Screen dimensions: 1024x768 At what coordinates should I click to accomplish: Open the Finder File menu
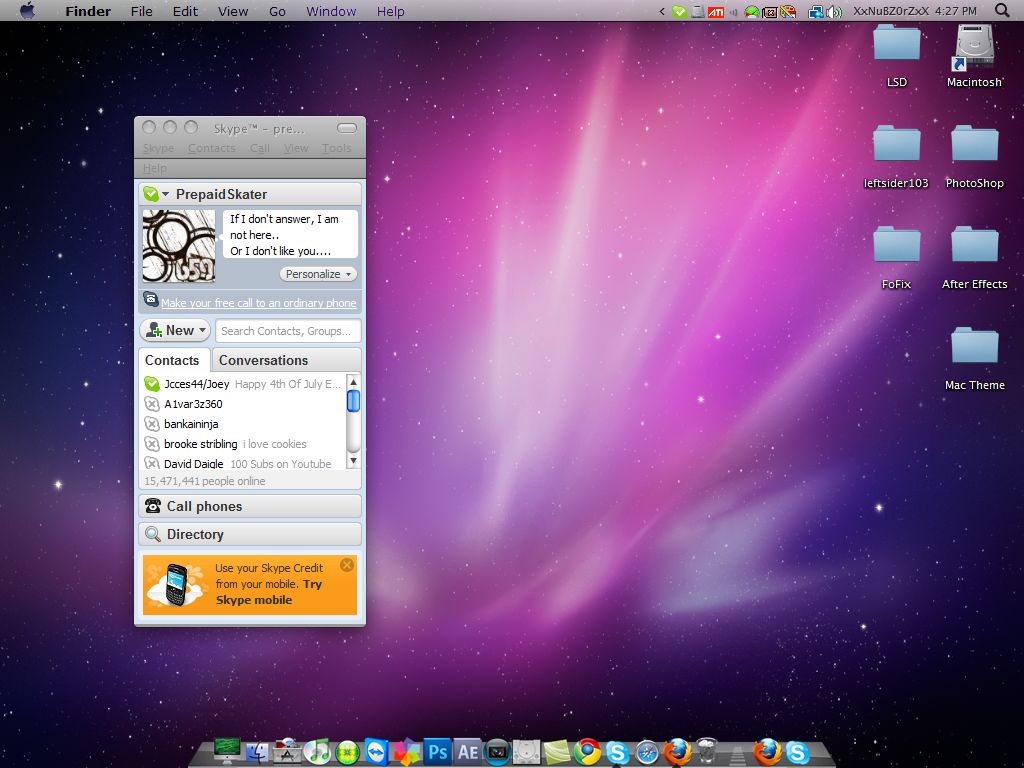click(x=141, y=11)
